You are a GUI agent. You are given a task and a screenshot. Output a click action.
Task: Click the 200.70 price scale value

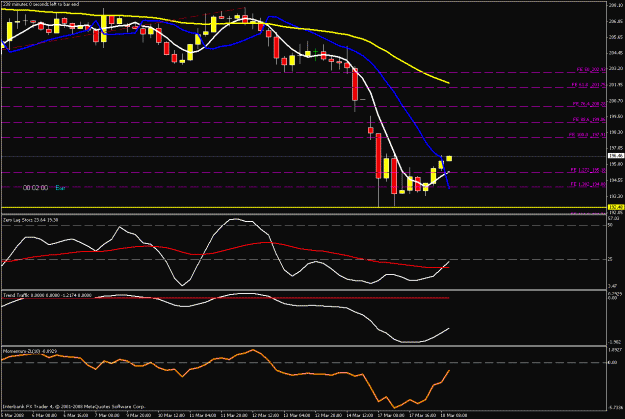coord(616,101)
